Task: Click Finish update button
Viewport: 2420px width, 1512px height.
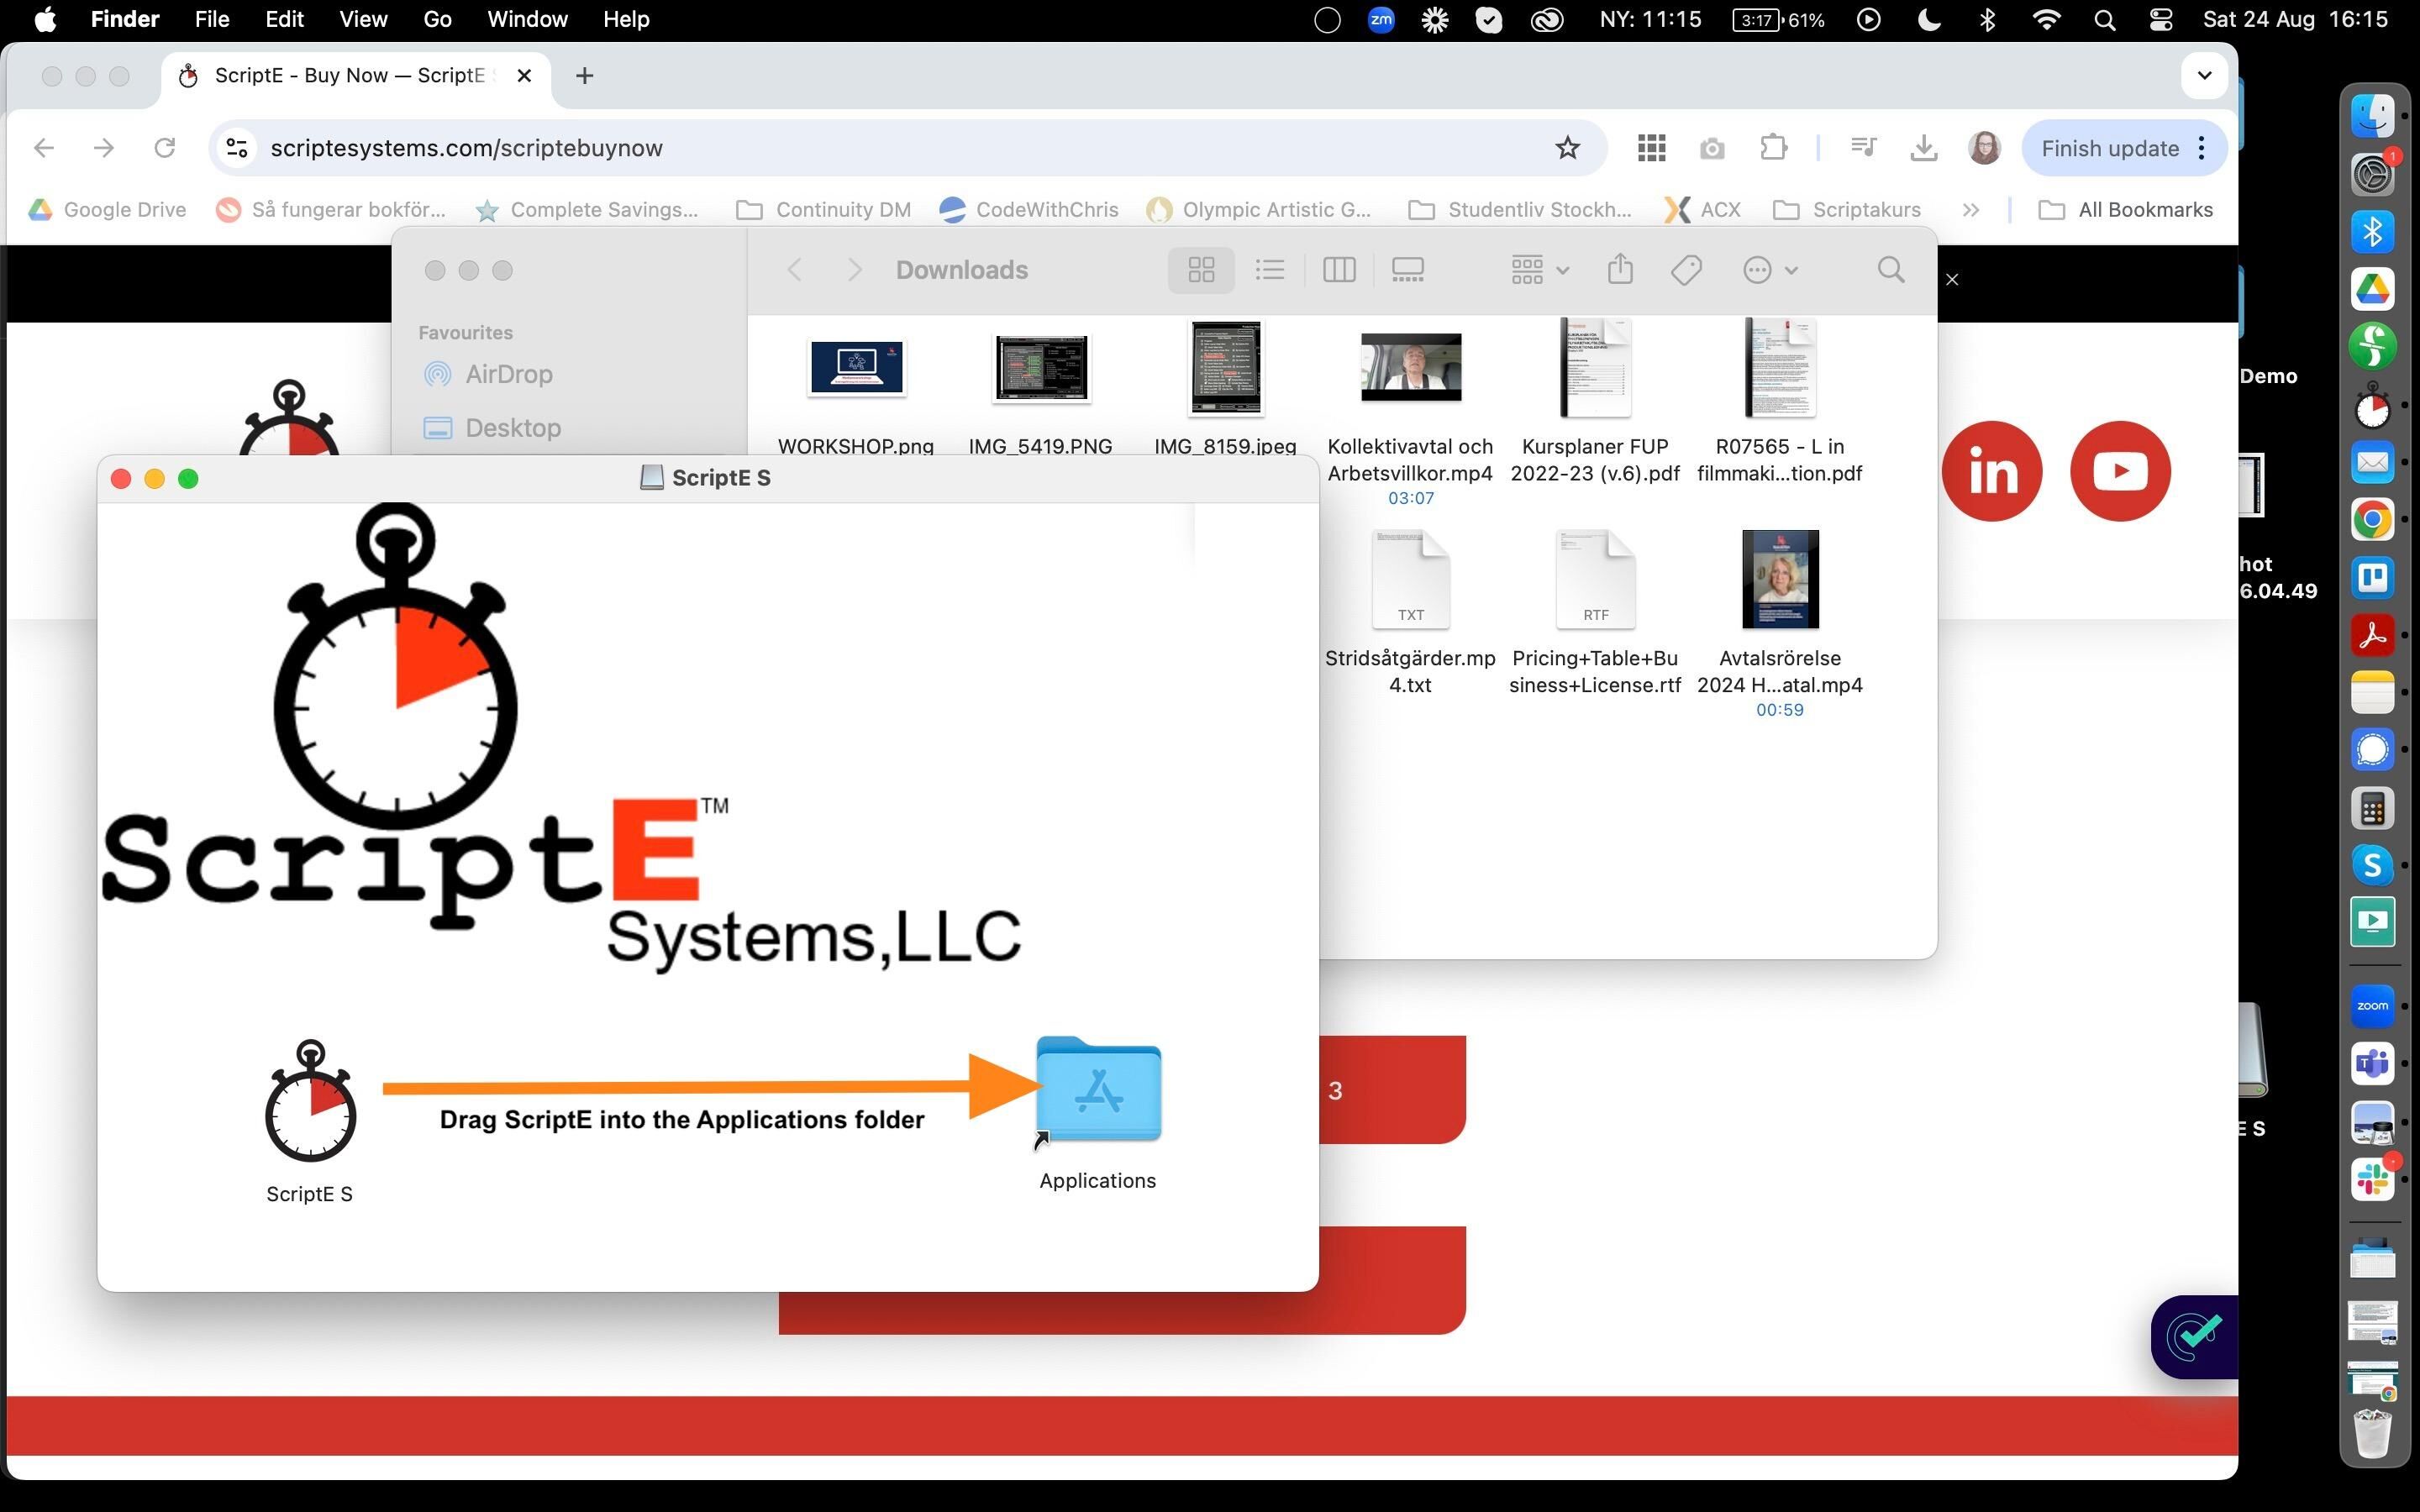Action: point(2109,148)
